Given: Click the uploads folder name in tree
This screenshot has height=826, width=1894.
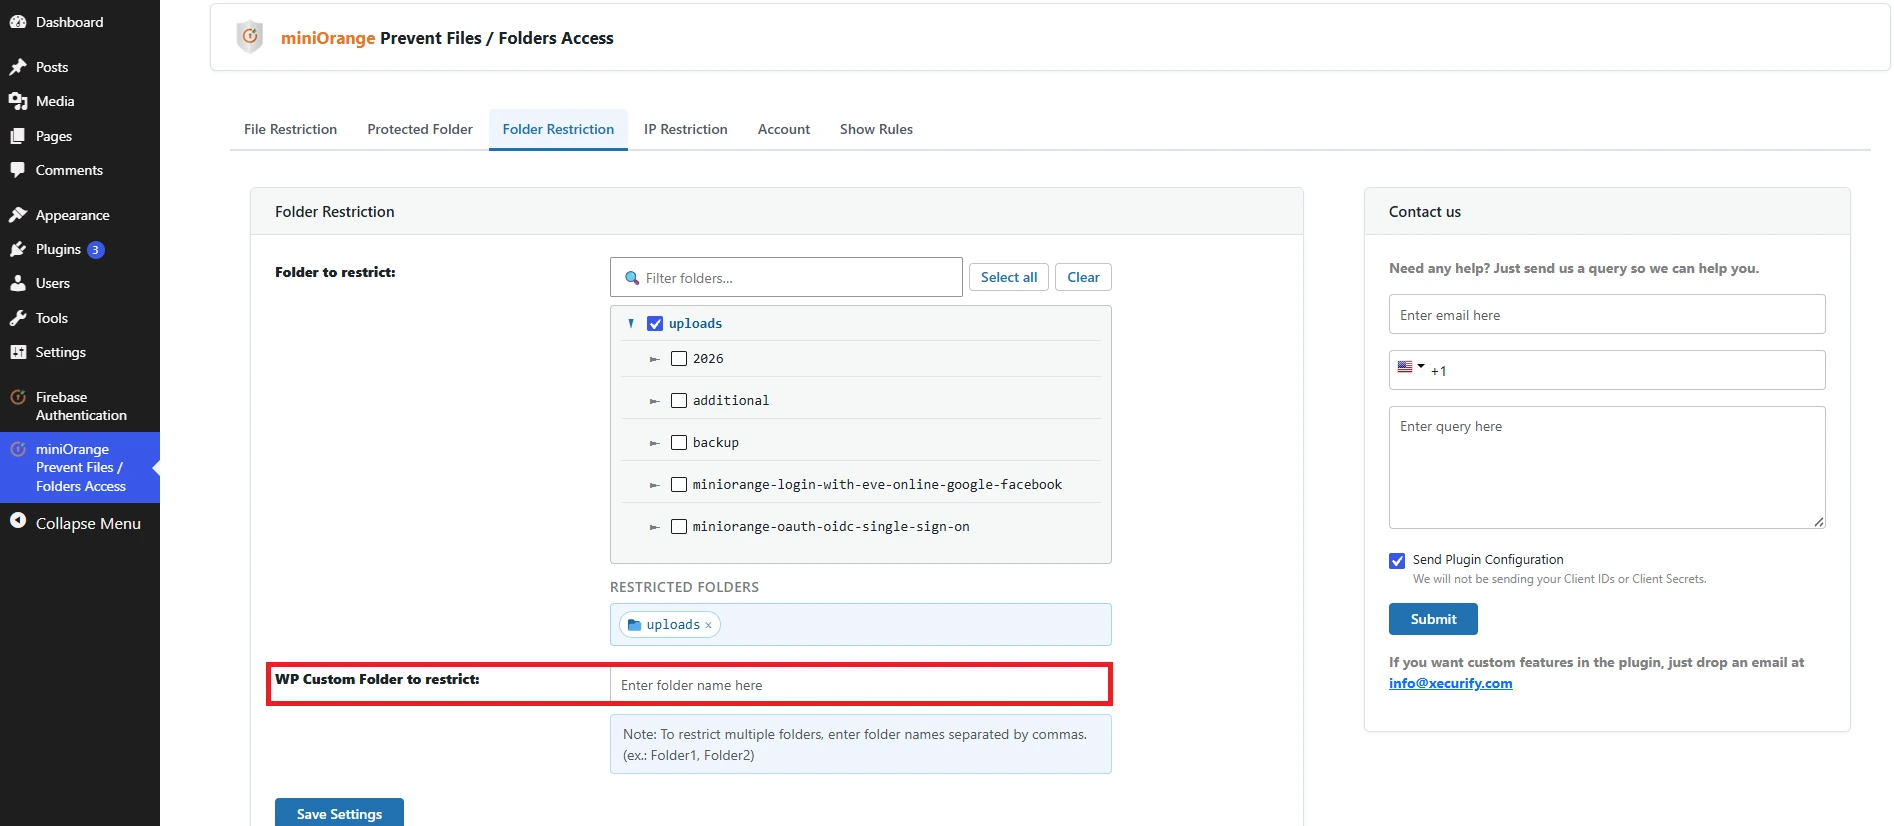Looking at the screenshot, I should click(695, 323).
